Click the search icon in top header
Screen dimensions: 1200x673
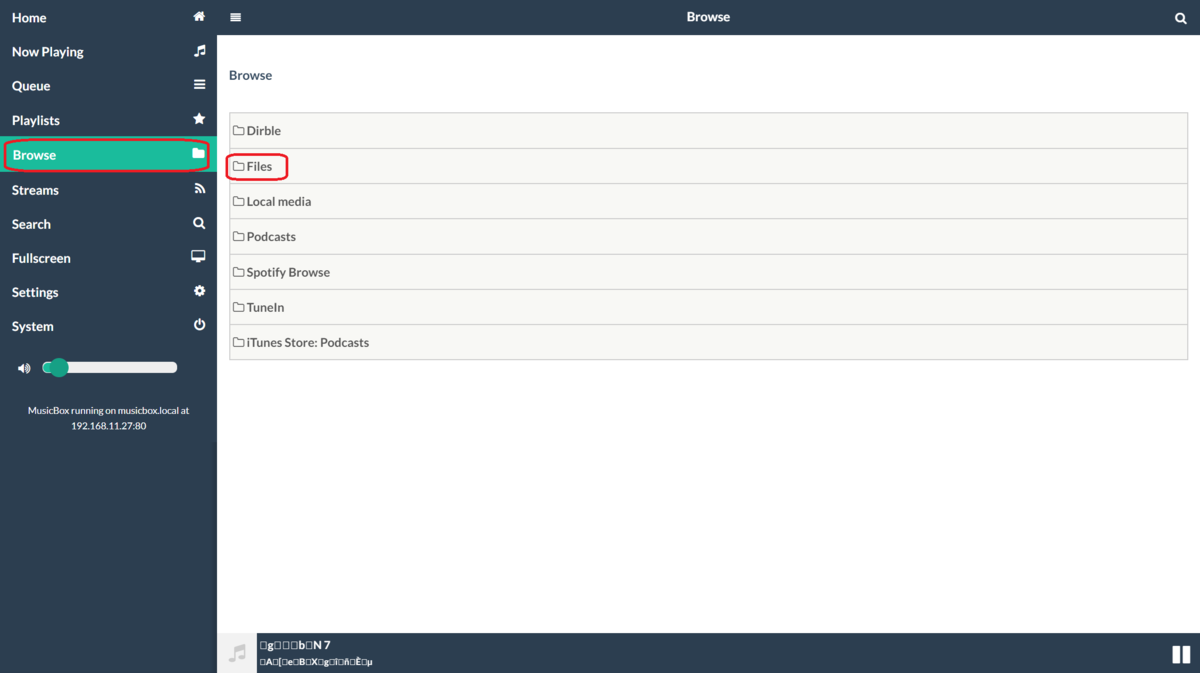1181,18
